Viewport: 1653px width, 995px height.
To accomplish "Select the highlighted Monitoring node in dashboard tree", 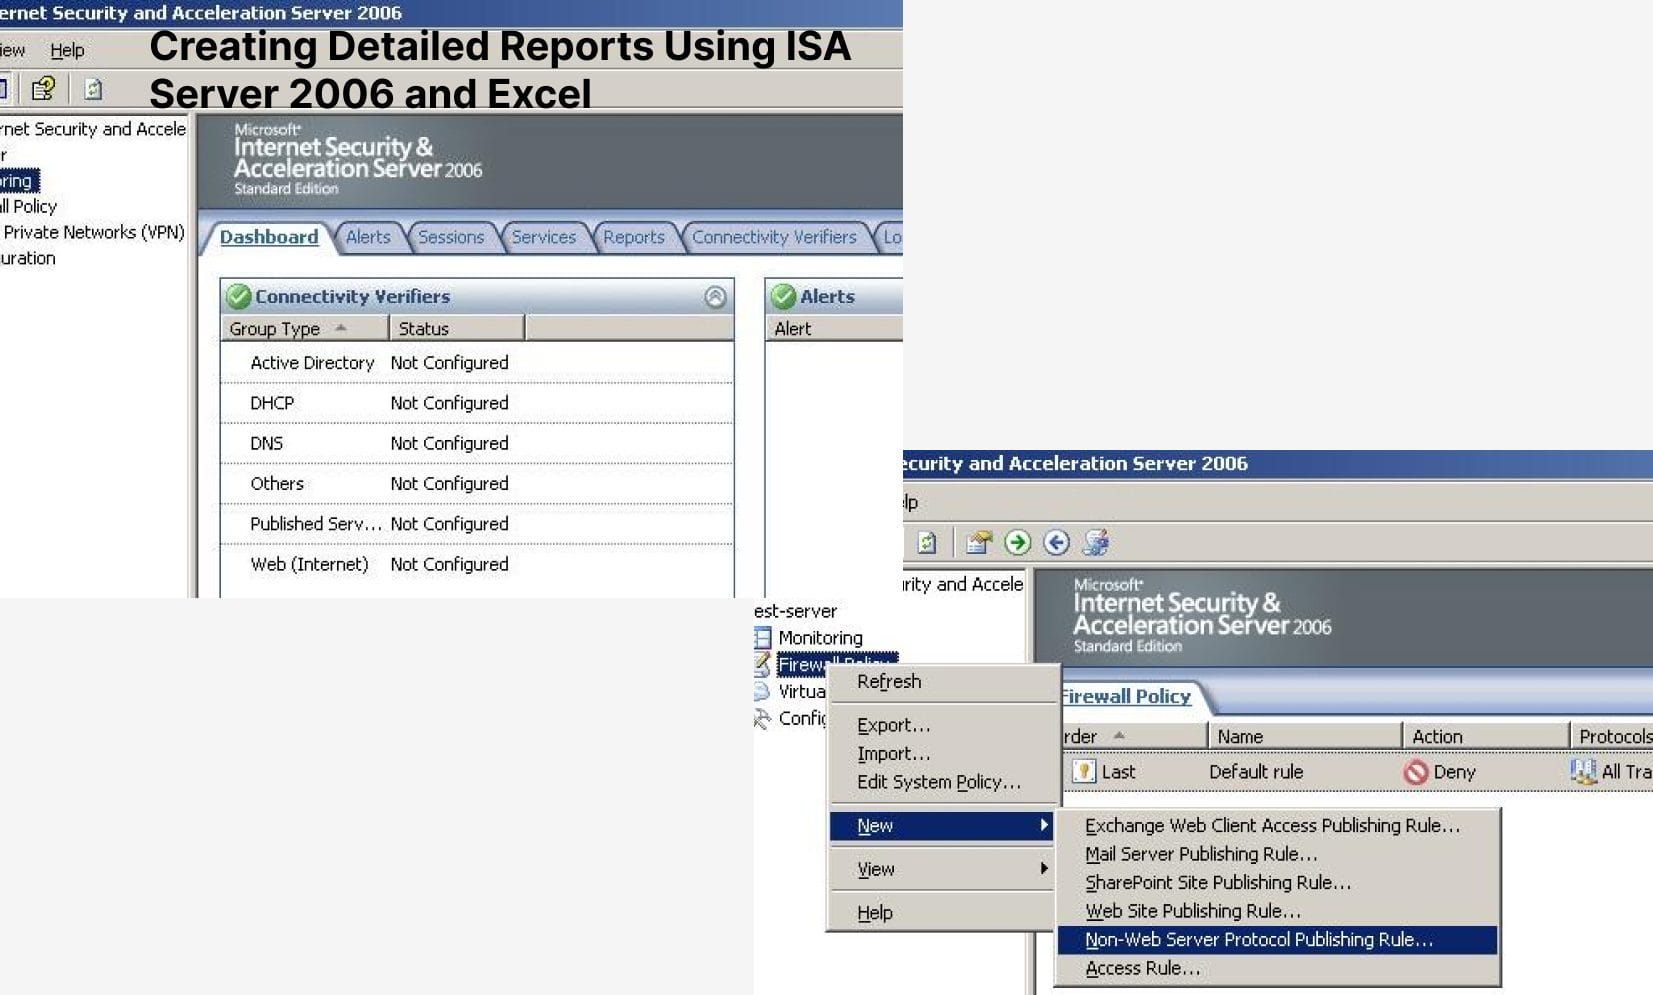I will click(x=19, y=181).
